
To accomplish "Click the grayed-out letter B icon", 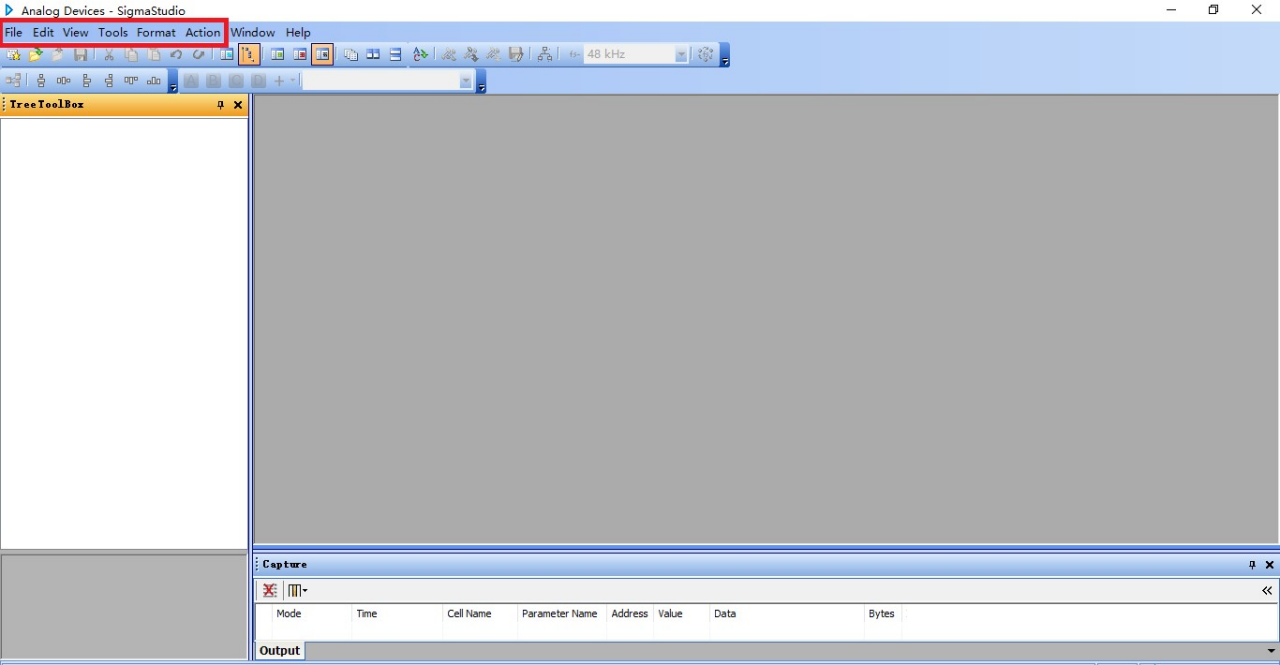I will click(x=213, y=81).
